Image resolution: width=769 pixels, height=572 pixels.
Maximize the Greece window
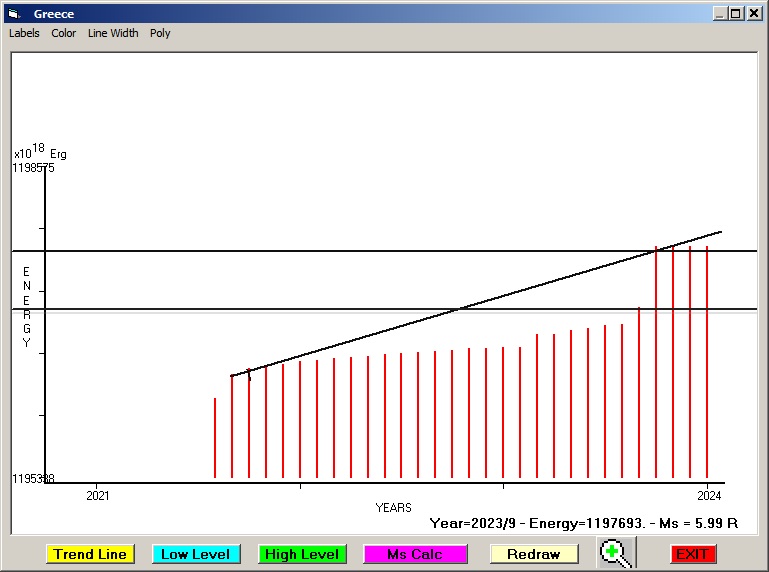coord(737,14)
